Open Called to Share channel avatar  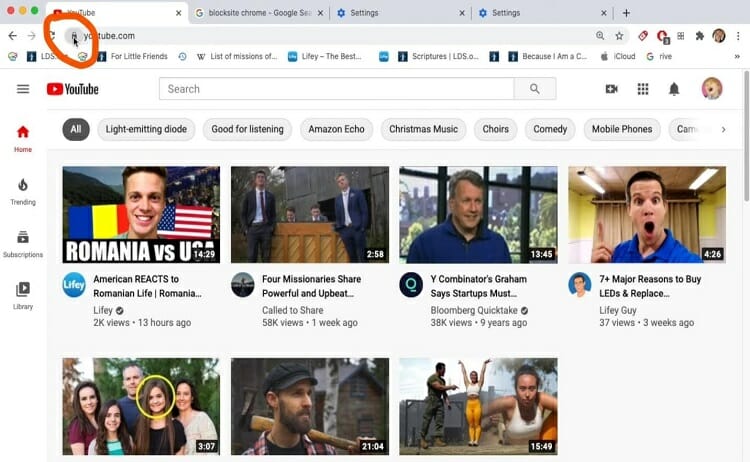point(243,285)
